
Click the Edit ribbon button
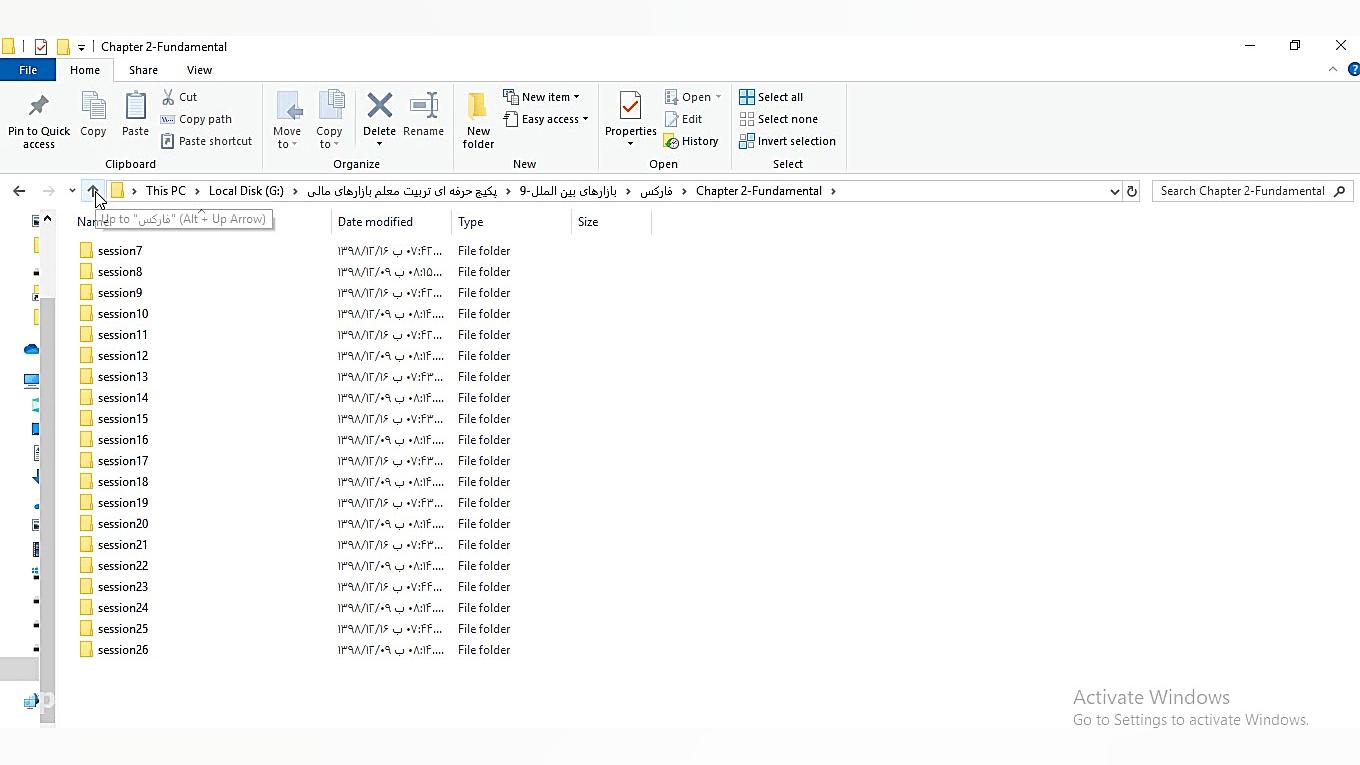(684, 119)
